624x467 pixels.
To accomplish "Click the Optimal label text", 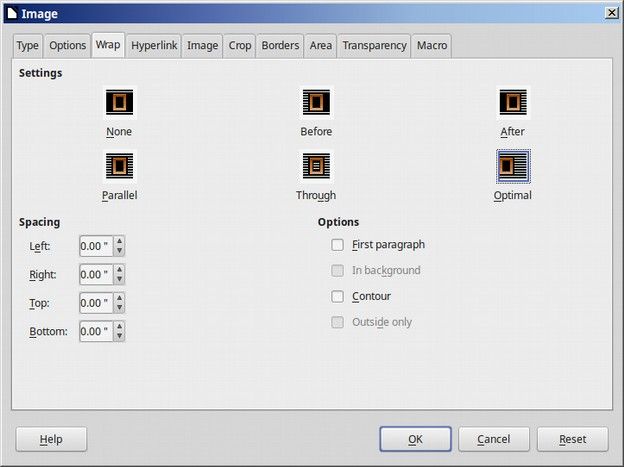I will pyautogui.click(x=513, y=195).
